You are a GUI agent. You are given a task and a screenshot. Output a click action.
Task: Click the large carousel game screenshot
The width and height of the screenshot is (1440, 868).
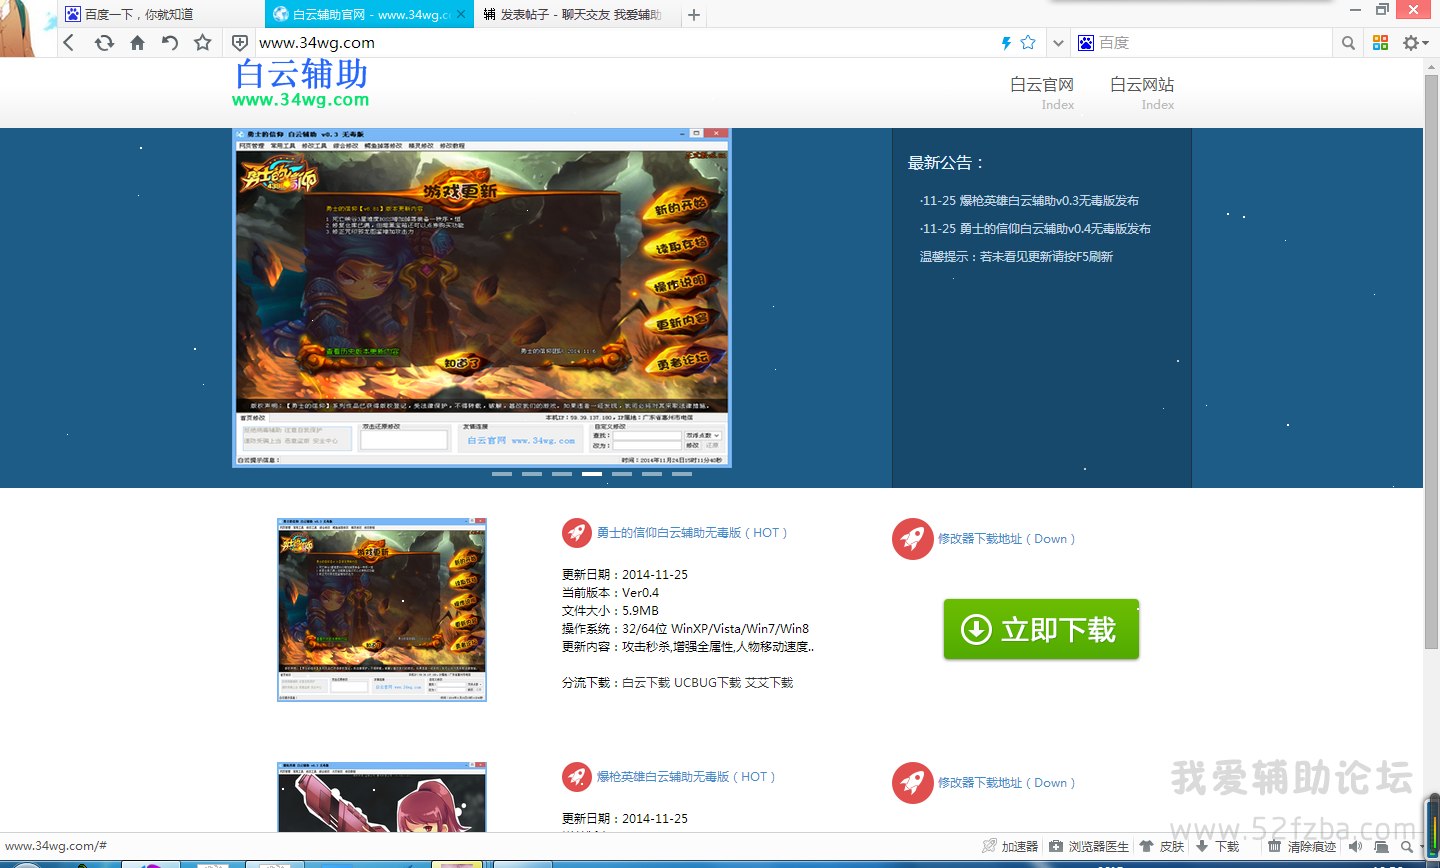[x=482, y=298]
